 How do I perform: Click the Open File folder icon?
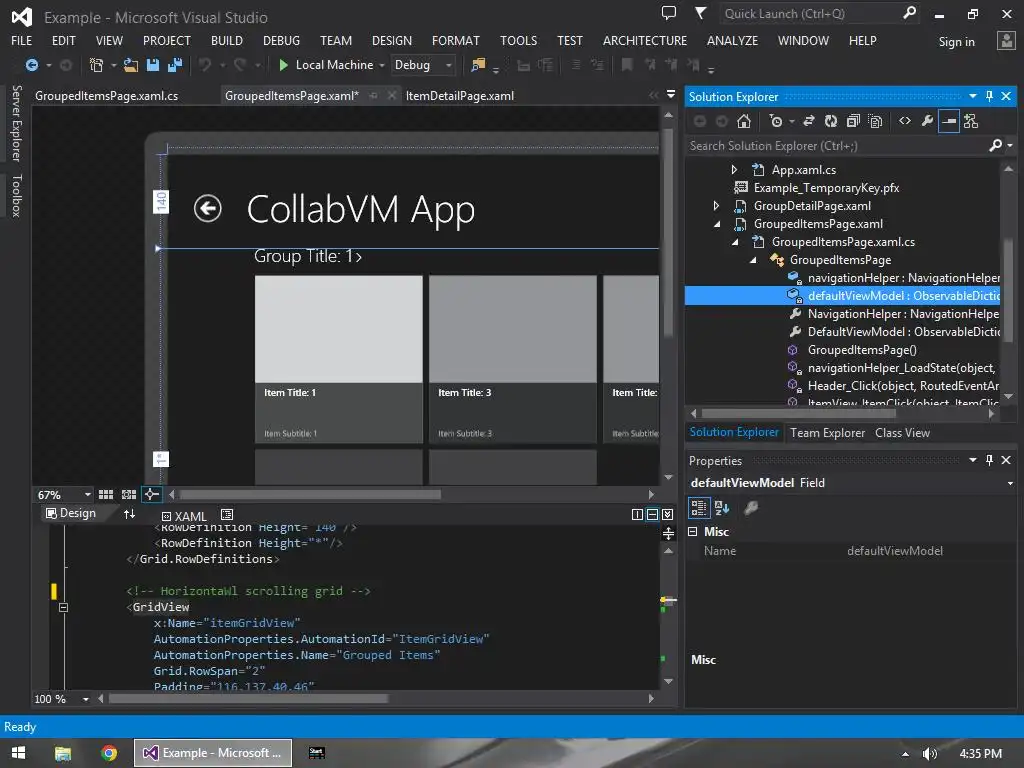(131, 65)
